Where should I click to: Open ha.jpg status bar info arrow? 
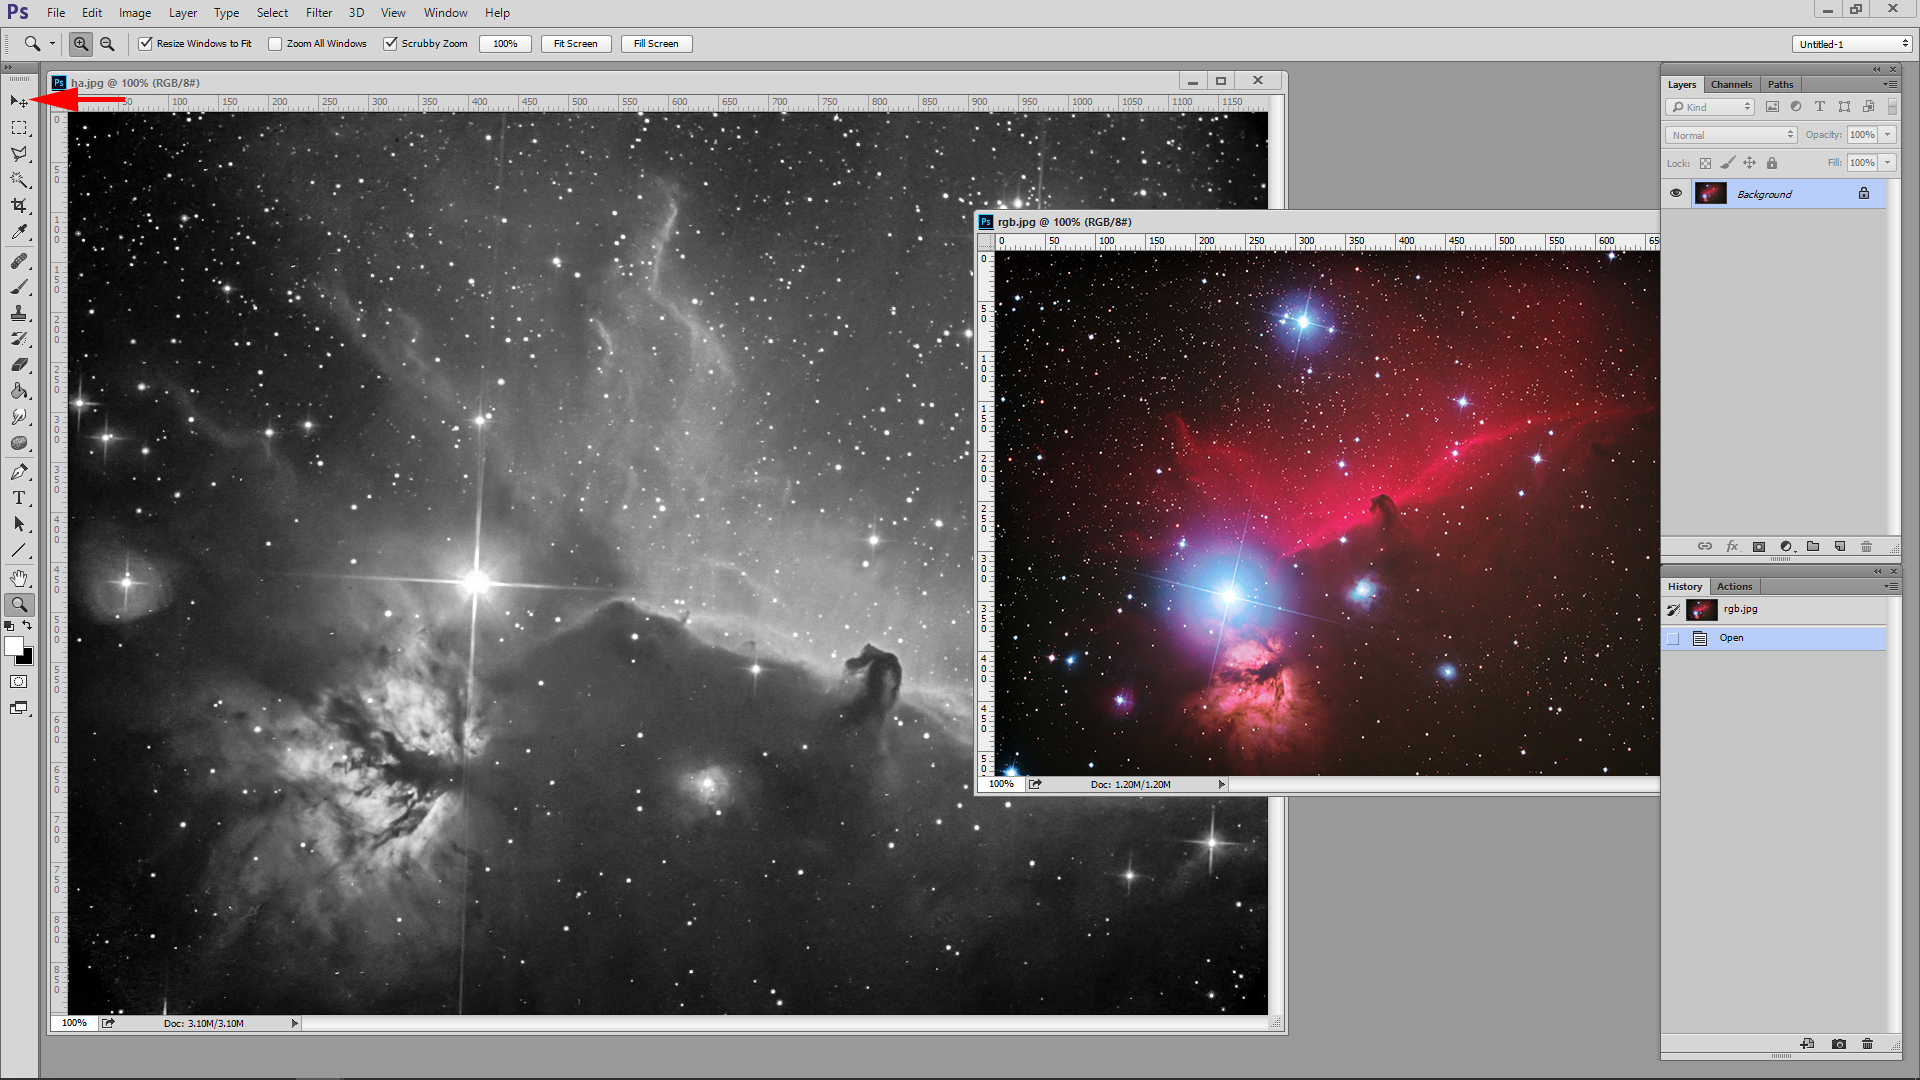coord(294,1023)
